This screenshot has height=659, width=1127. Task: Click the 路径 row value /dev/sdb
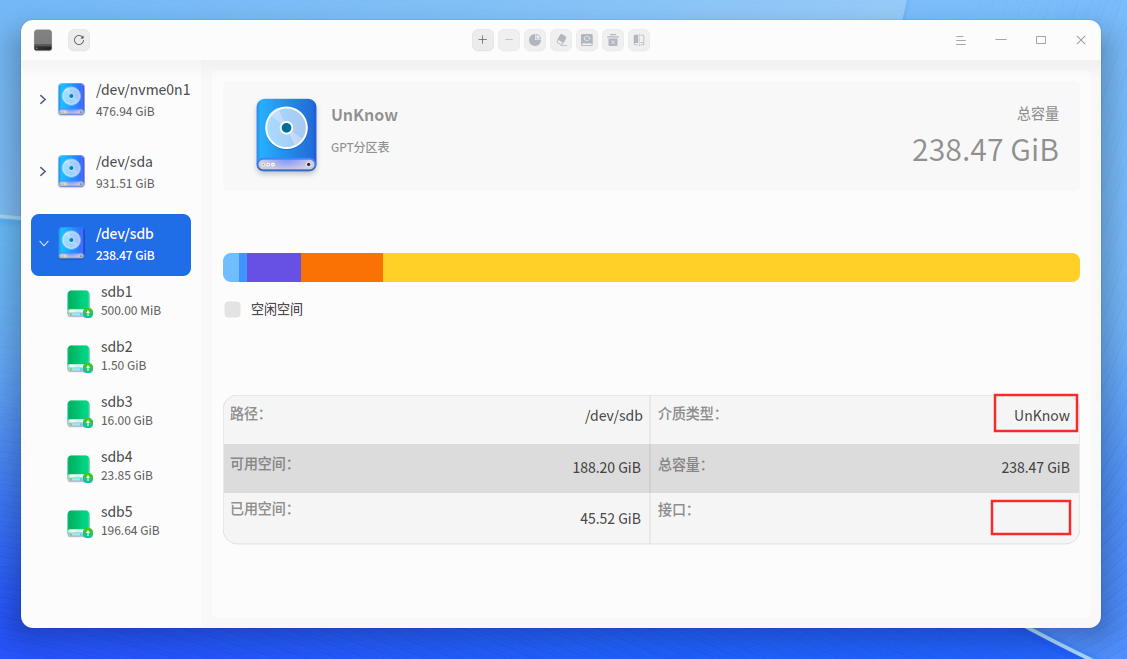click(x=614, y=415)
